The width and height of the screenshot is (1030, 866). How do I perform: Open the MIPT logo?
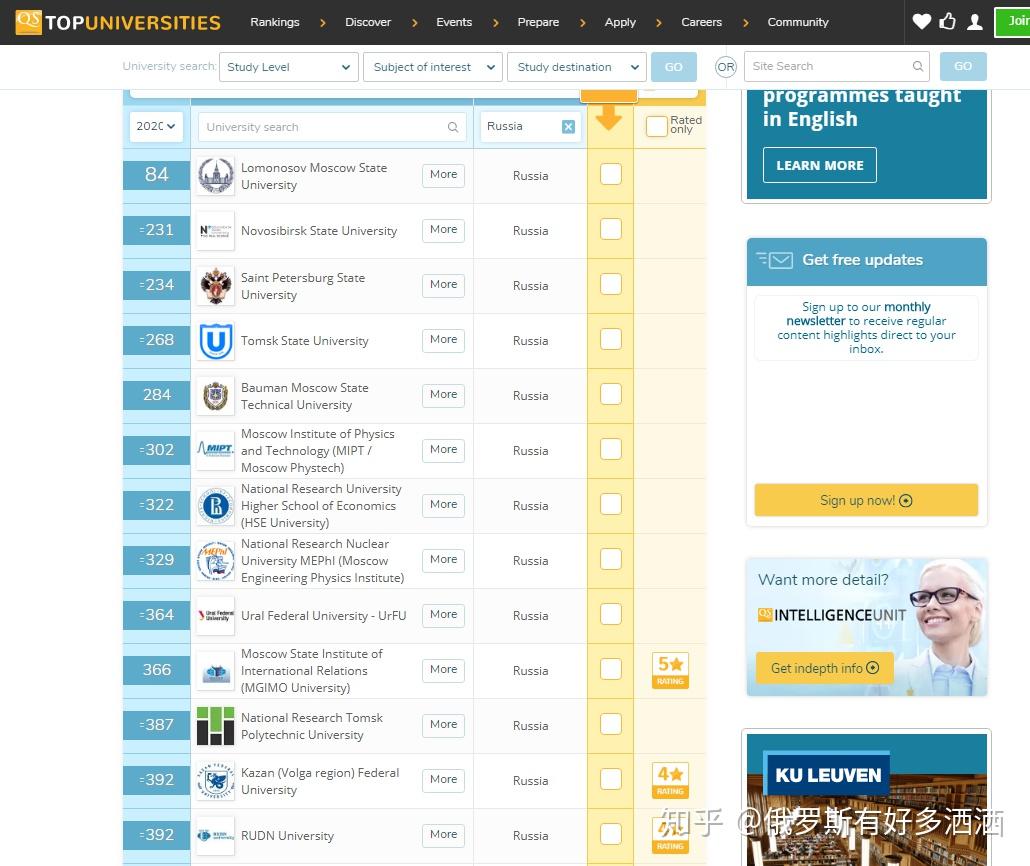(215, 451)
